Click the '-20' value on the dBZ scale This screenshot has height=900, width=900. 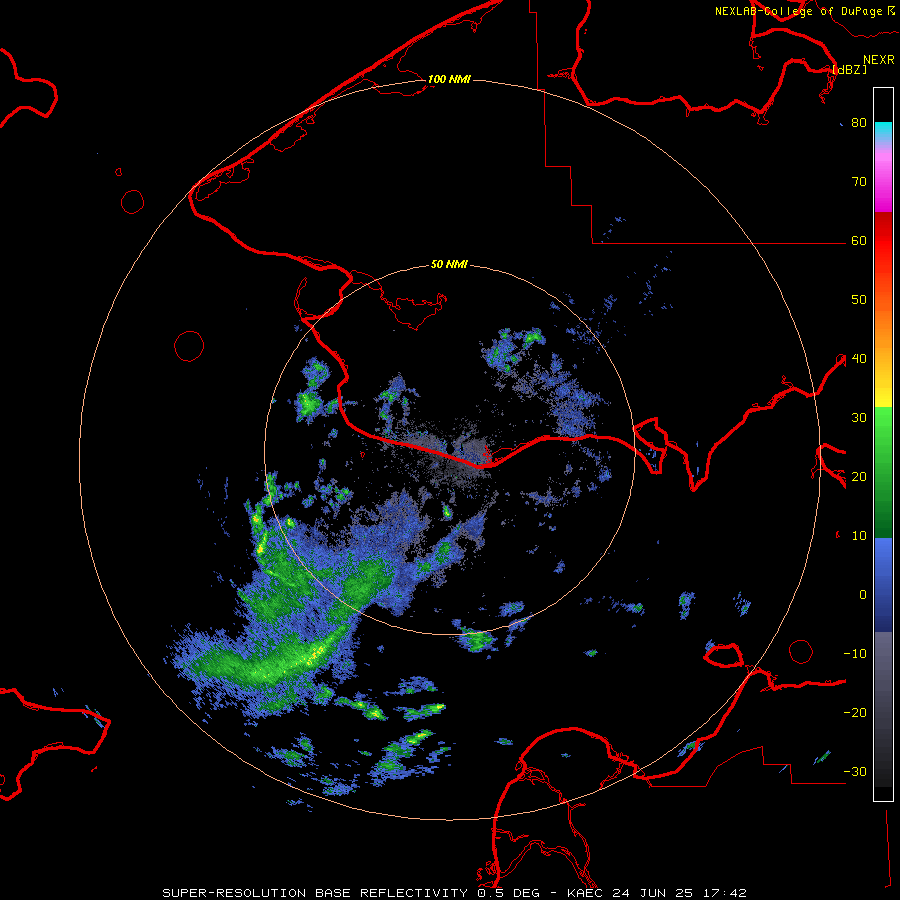(x=855, y=713)
